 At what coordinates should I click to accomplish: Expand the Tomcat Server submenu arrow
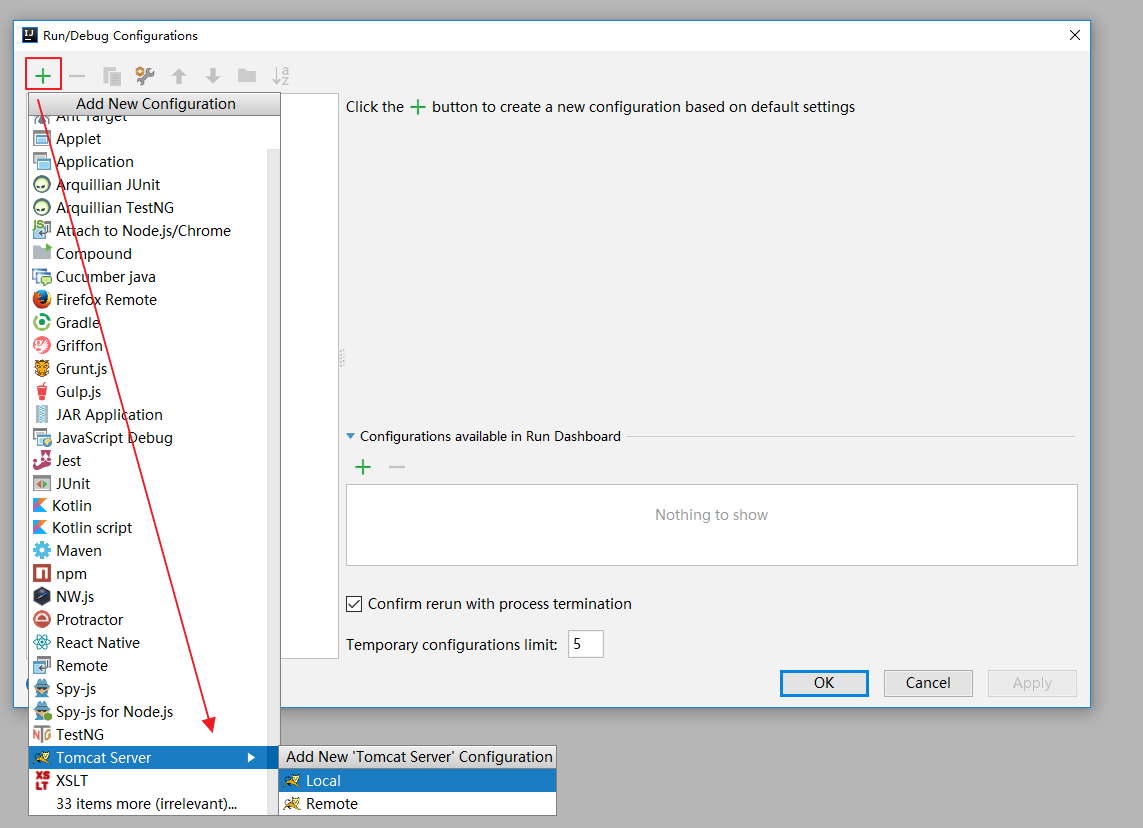click(x=251, y=757)
